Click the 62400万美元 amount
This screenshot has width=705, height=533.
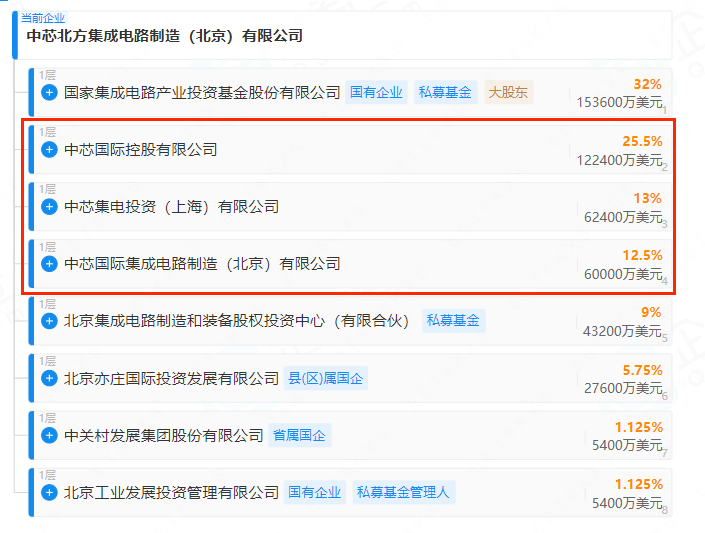[623, 217]
